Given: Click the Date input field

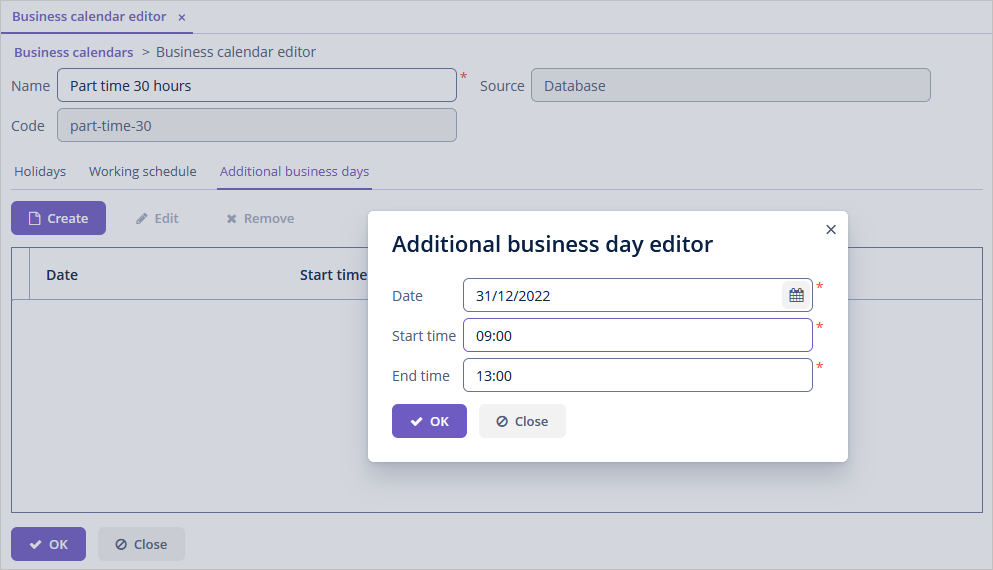Looking at the screenshot, I should [620, 295].
